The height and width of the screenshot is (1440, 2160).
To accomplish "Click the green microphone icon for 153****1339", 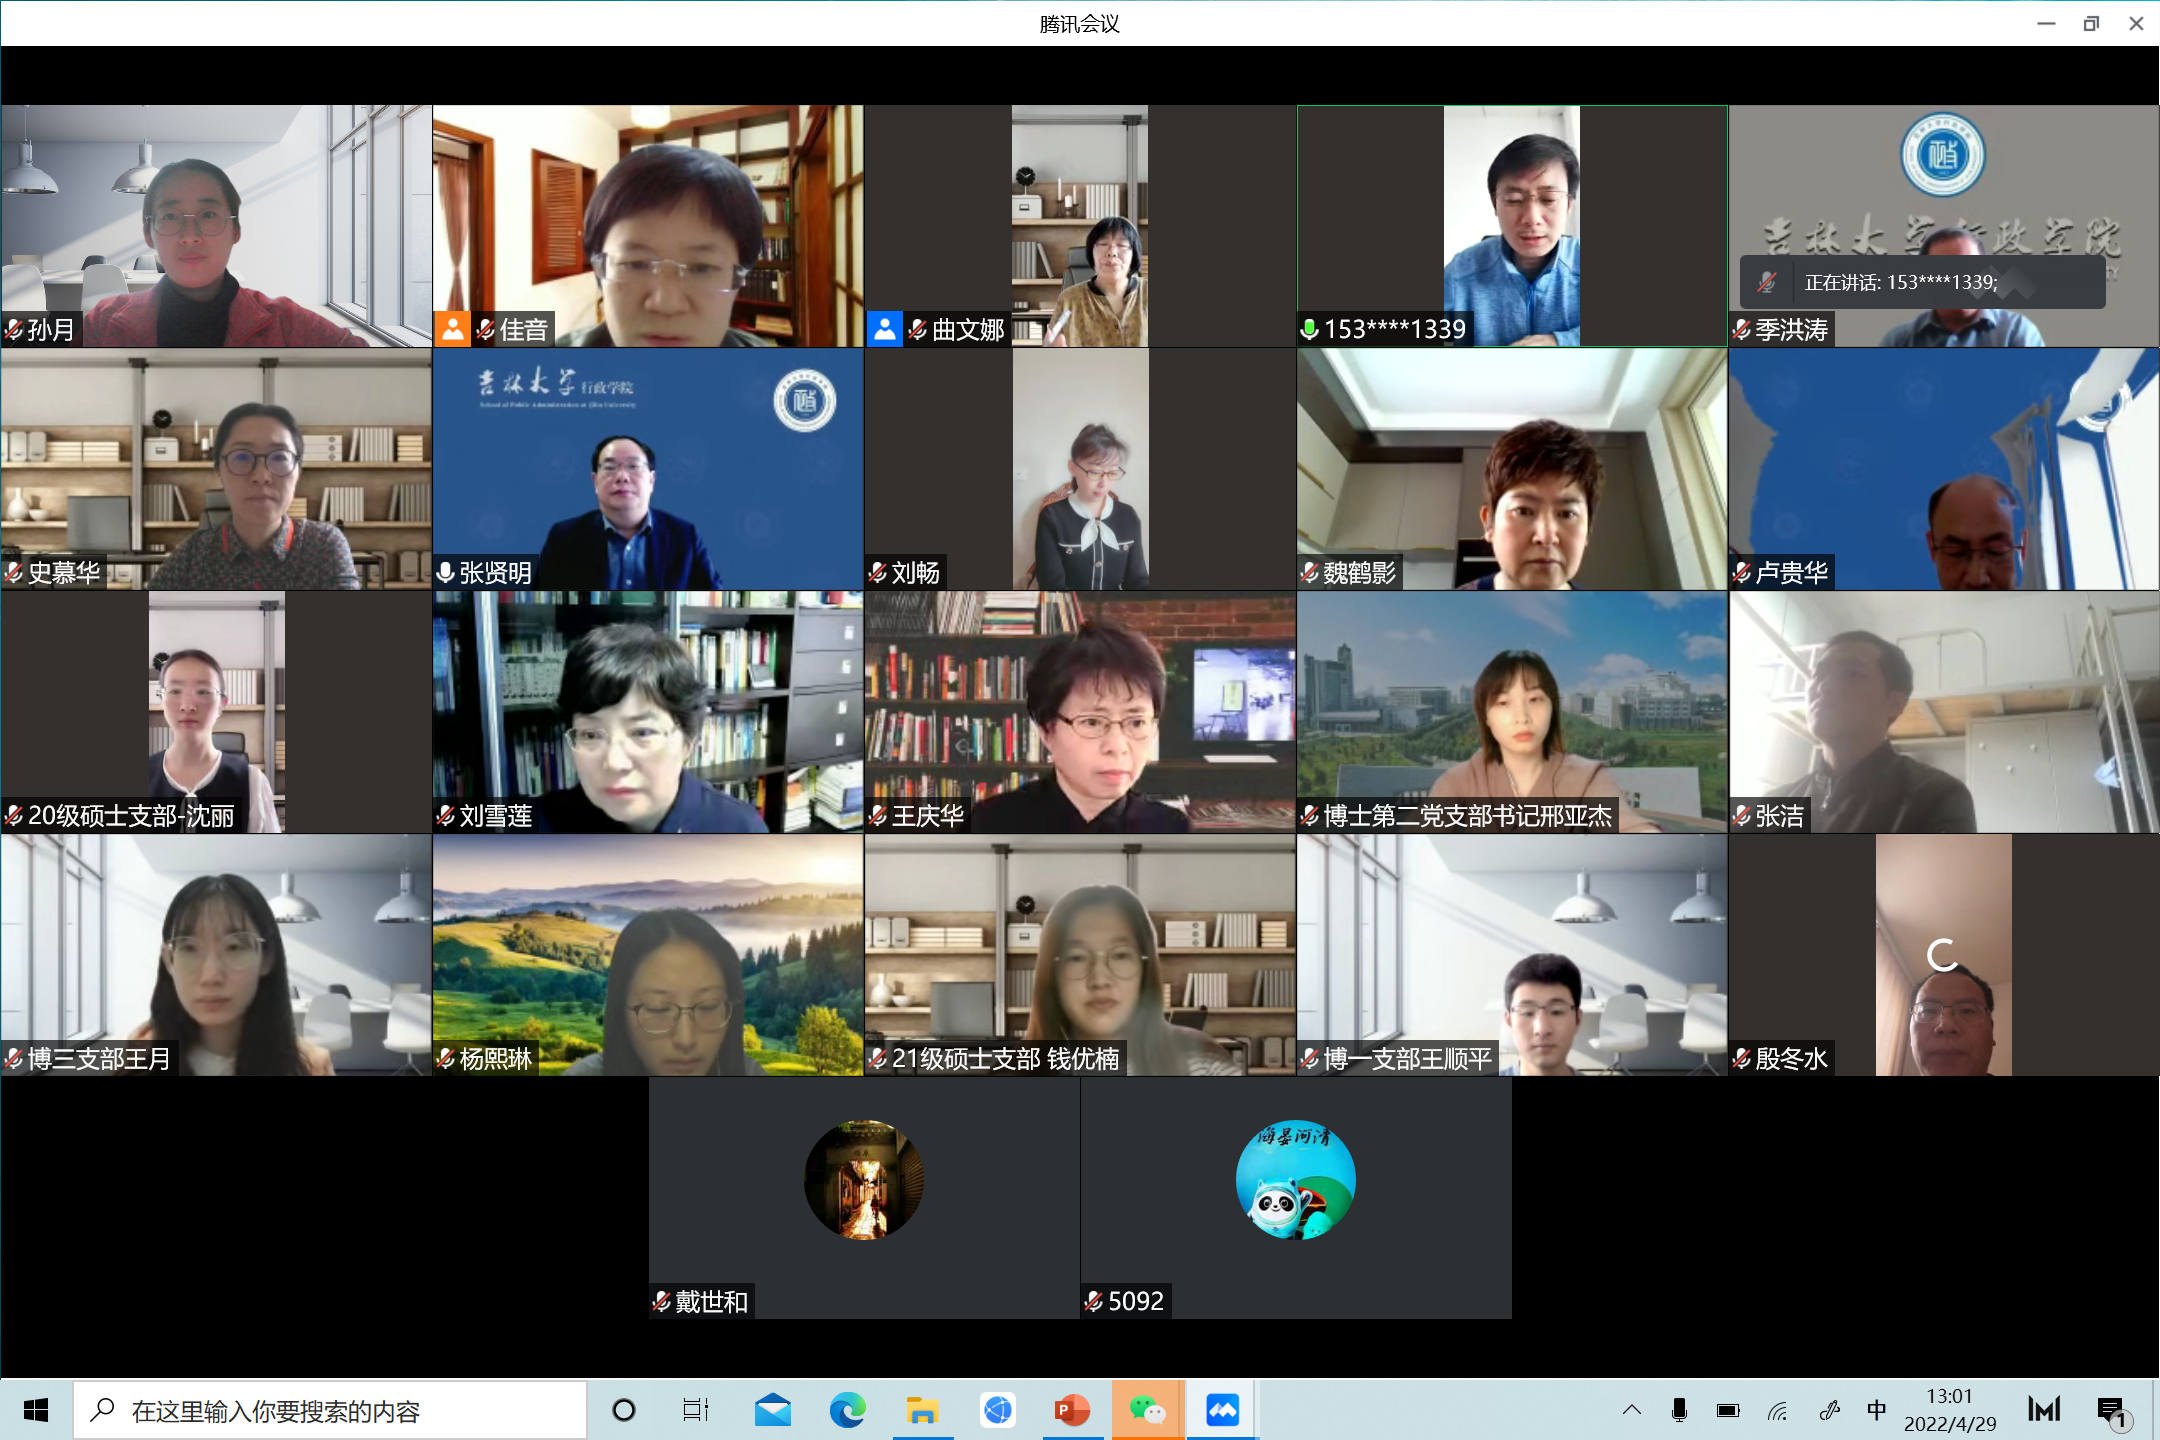I will (1310, 329).
